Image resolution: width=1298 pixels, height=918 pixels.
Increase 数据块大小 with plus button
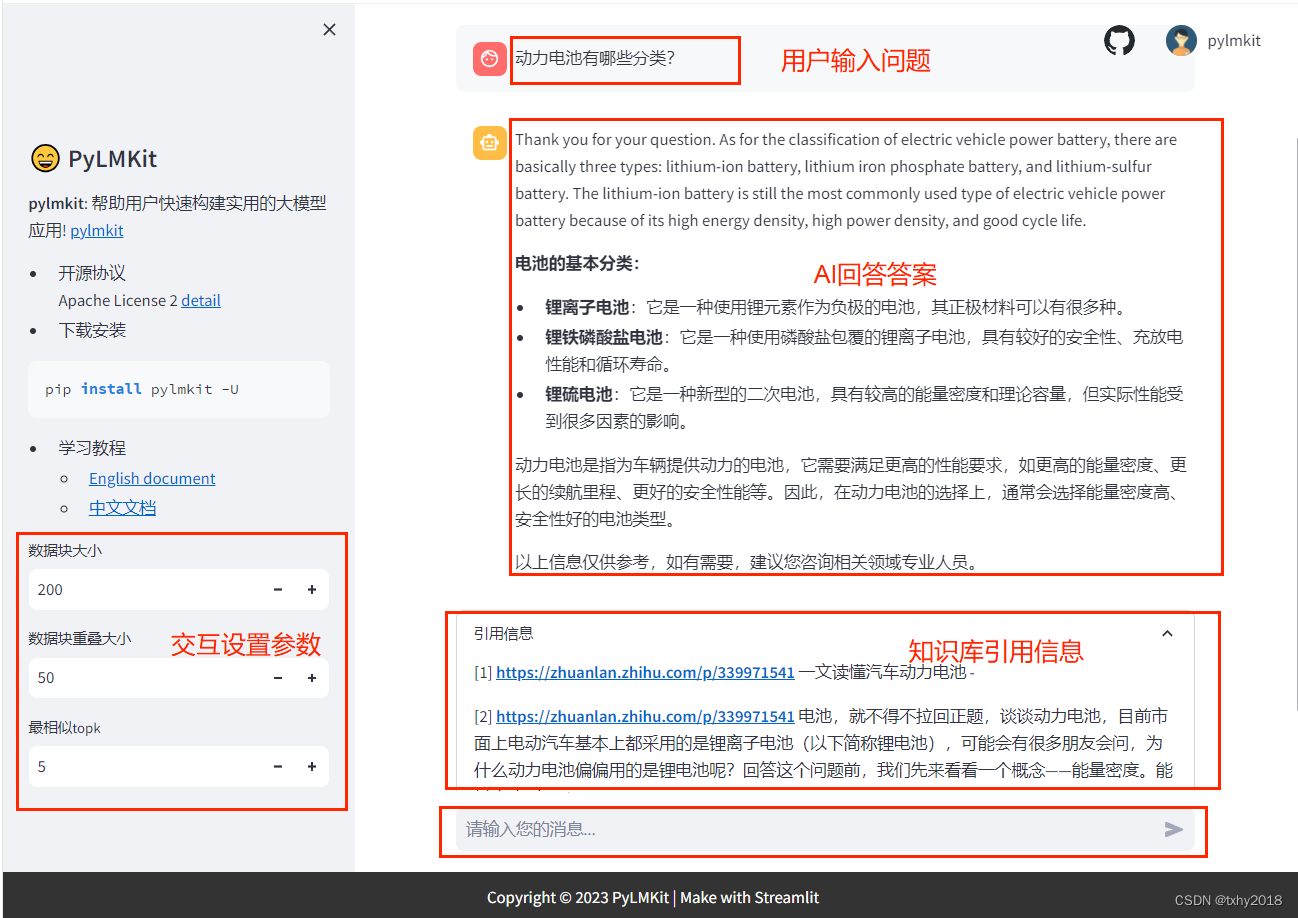[x=312, y=590]
